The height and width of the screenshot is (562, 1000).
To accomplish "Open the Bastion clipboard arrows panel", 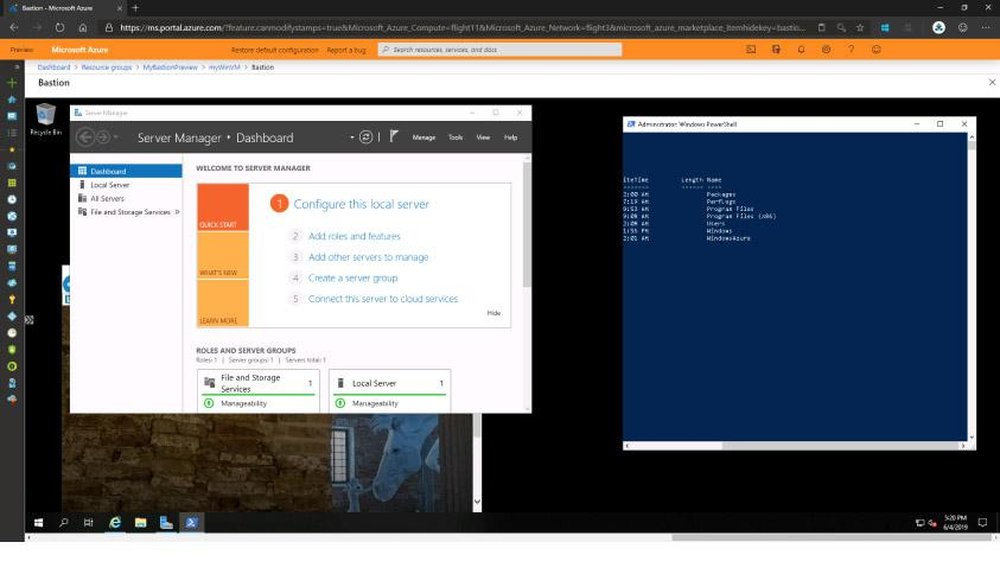I will coord(29,320).
